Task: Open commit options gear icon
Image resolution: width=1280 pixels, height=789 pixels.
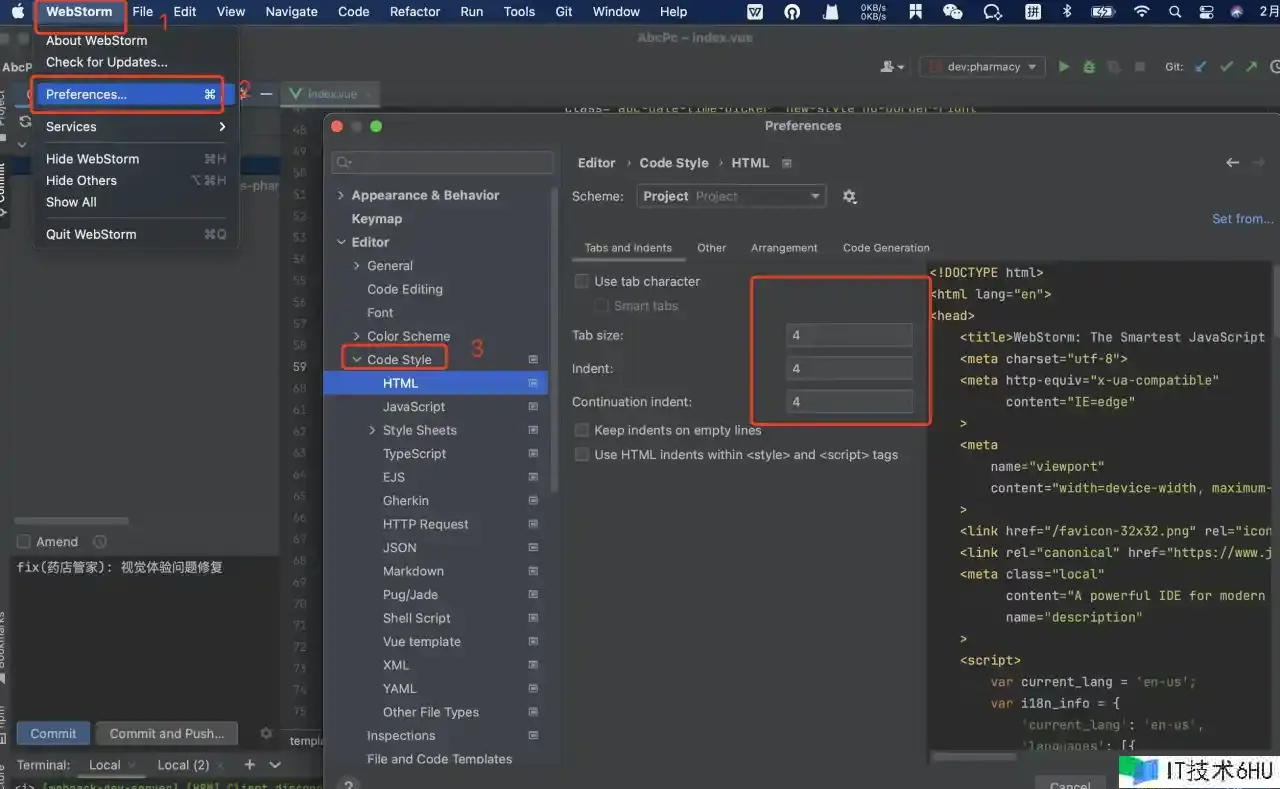Action: coord(266,733)
